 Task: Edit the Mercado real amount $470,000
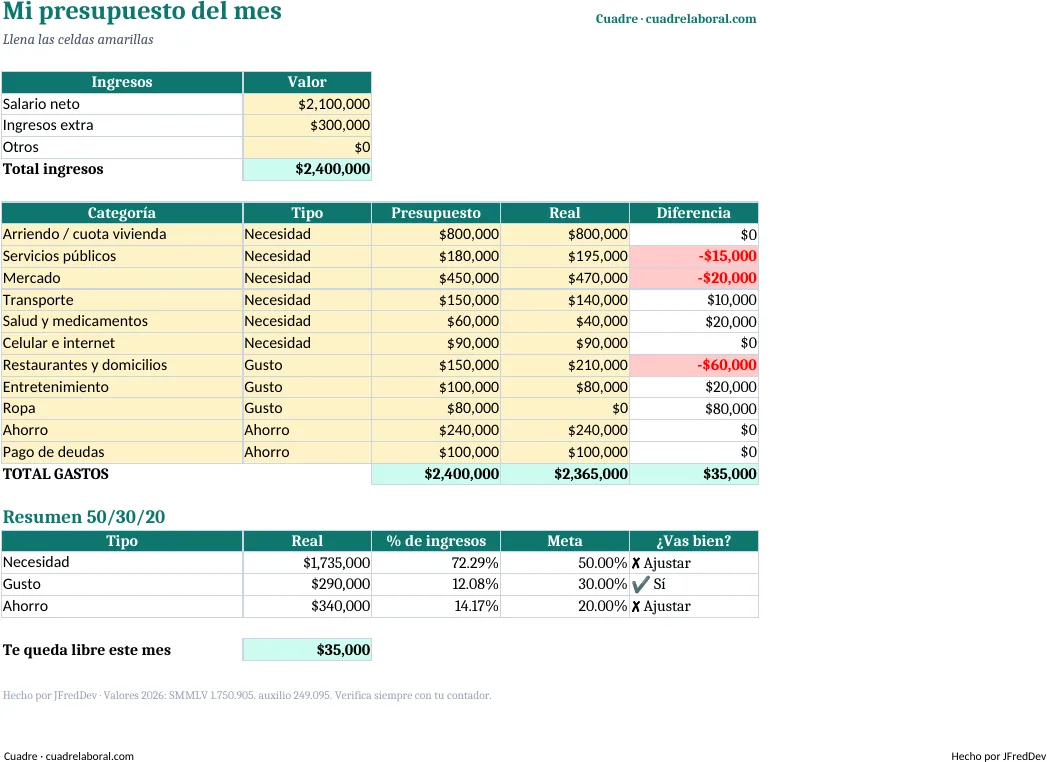pyautogui.click(x=565, y=278)
